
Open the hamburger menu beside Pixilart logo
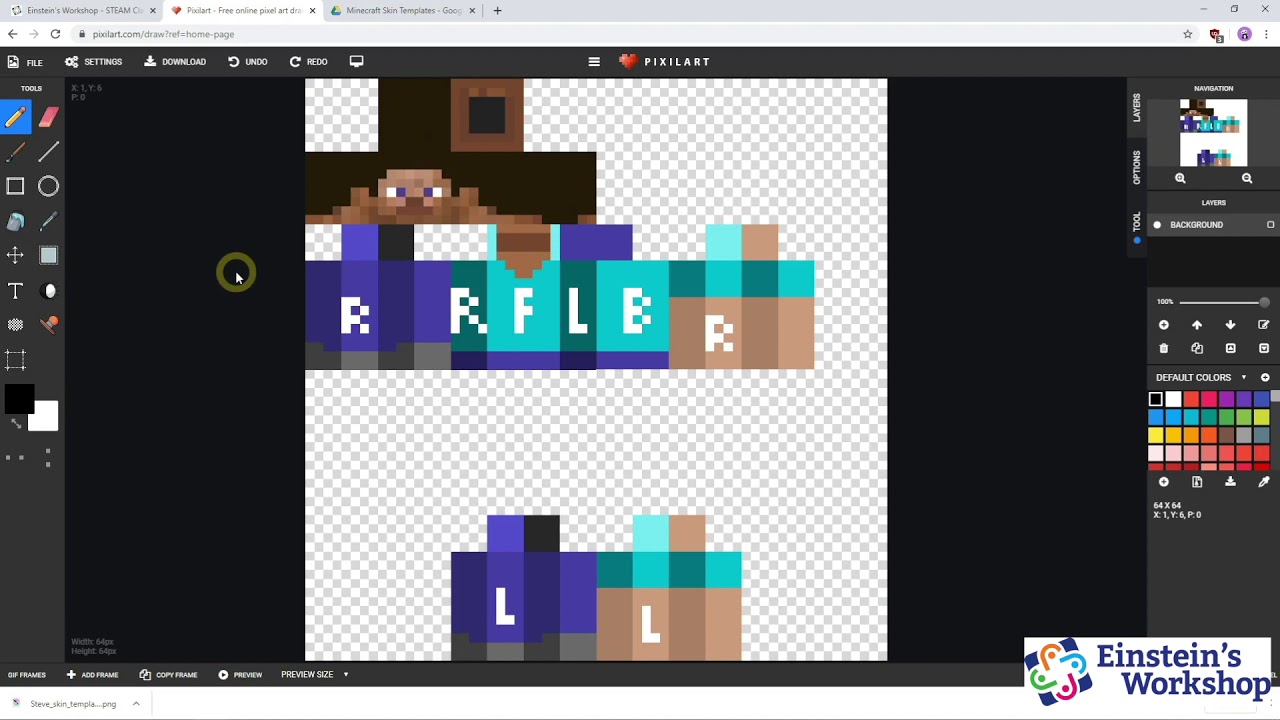pos(594,61)
